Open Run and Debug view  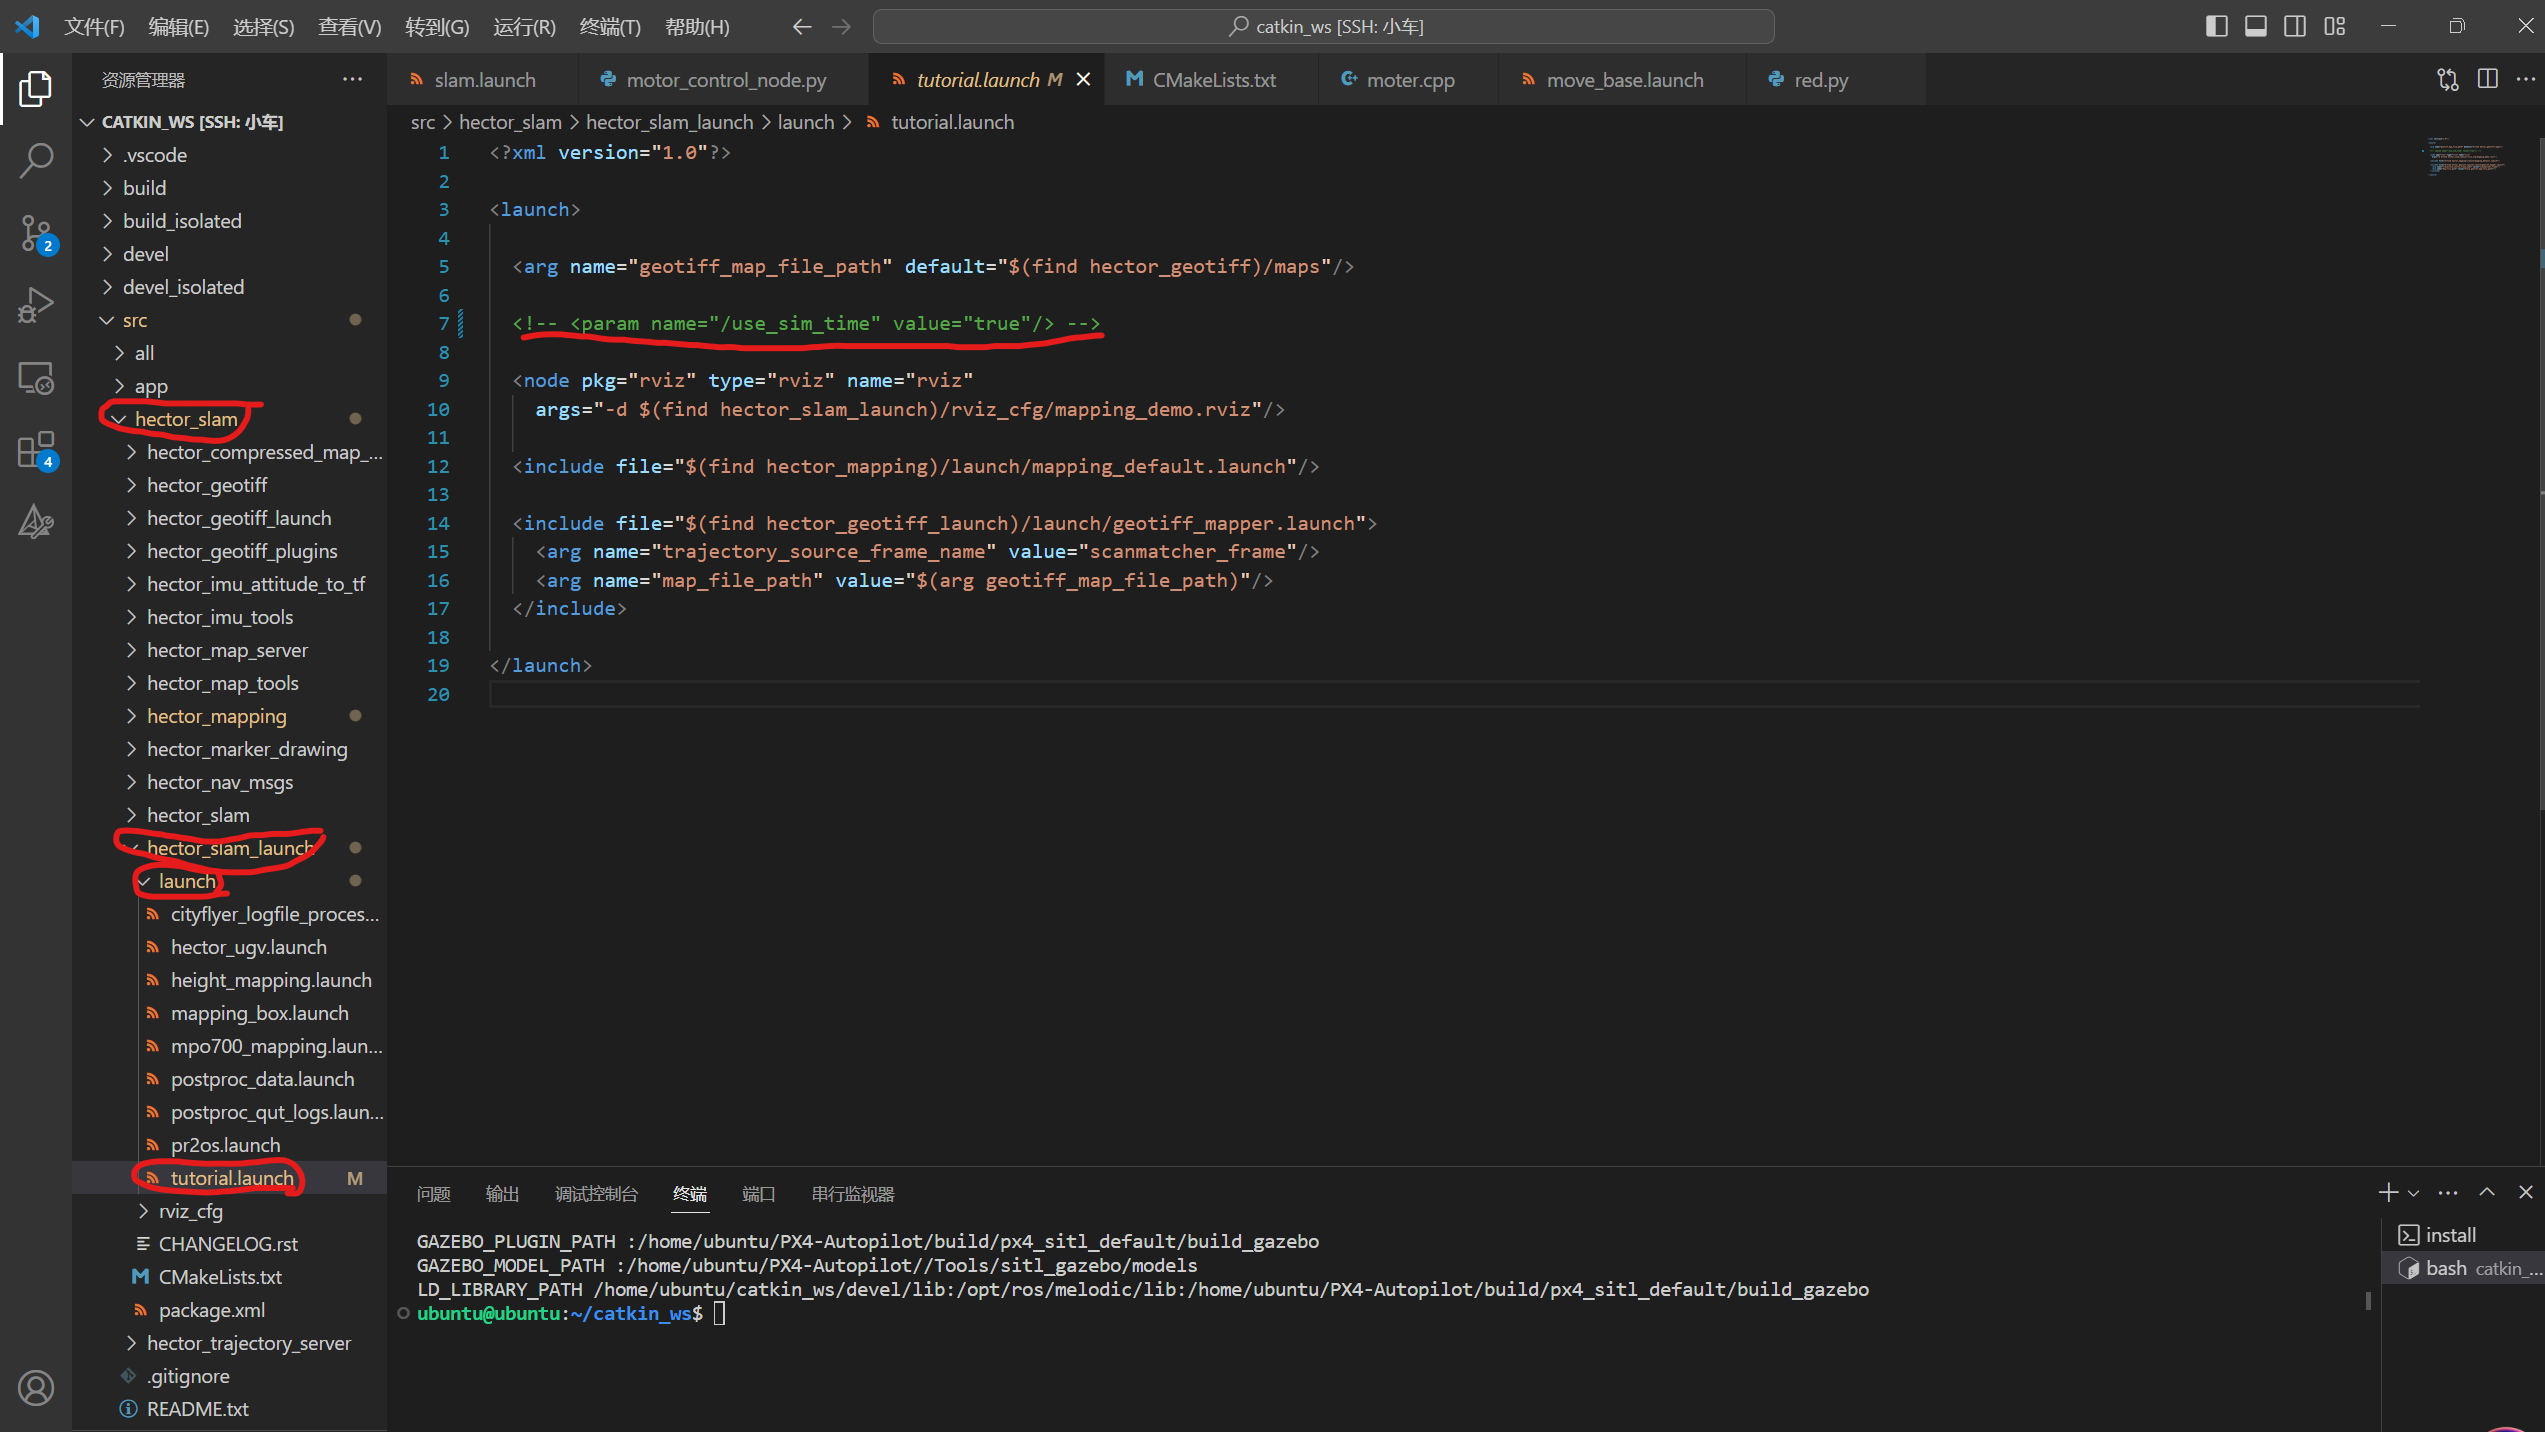click(x=36, y=305)
